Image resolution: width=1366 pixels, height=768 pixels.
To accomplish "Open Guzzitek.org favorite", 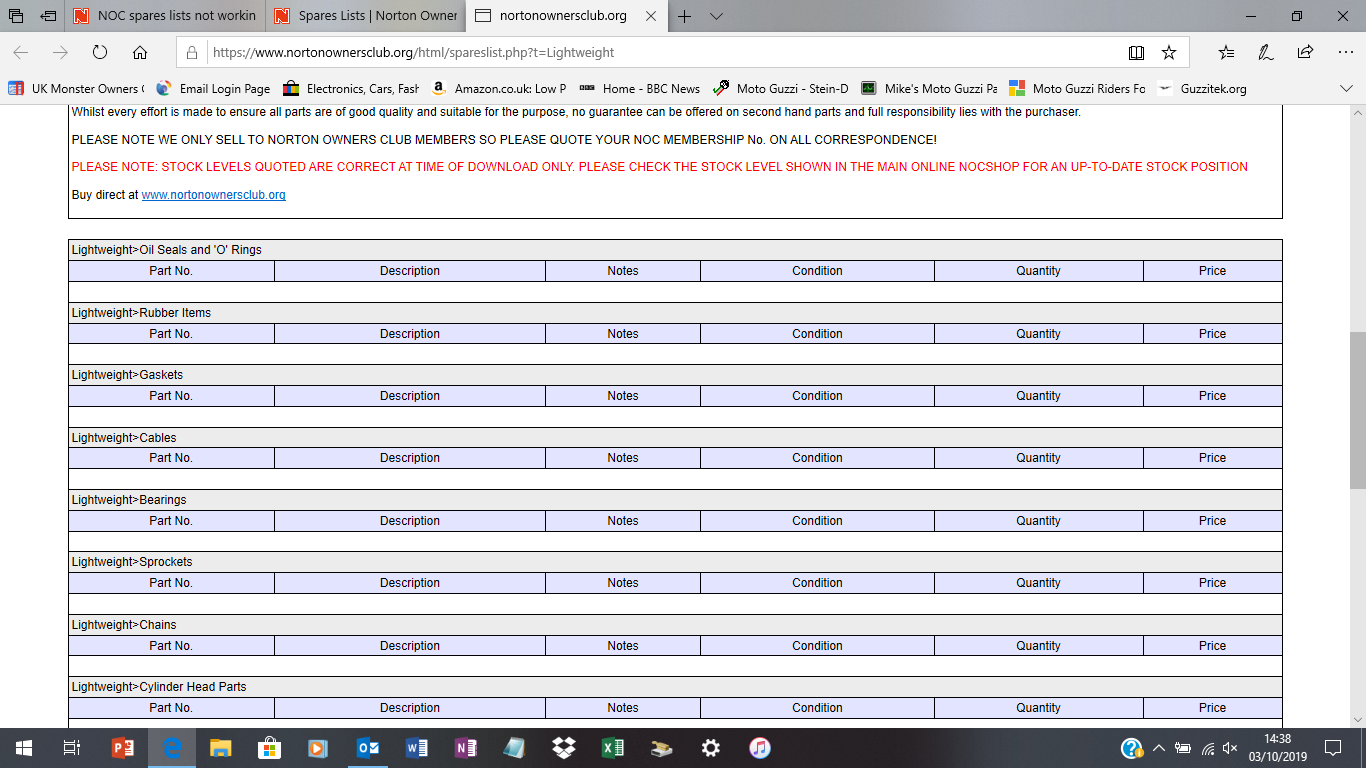I will [x=1202, y=88].
